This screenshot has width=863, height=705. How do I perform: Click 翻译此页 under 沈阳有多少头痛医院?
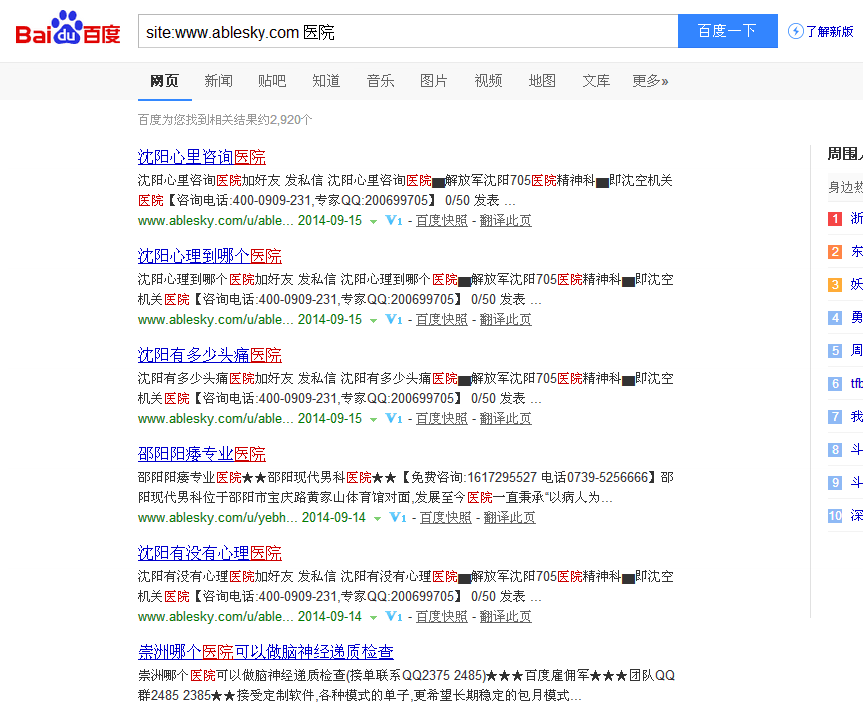(x=505, y=419)
